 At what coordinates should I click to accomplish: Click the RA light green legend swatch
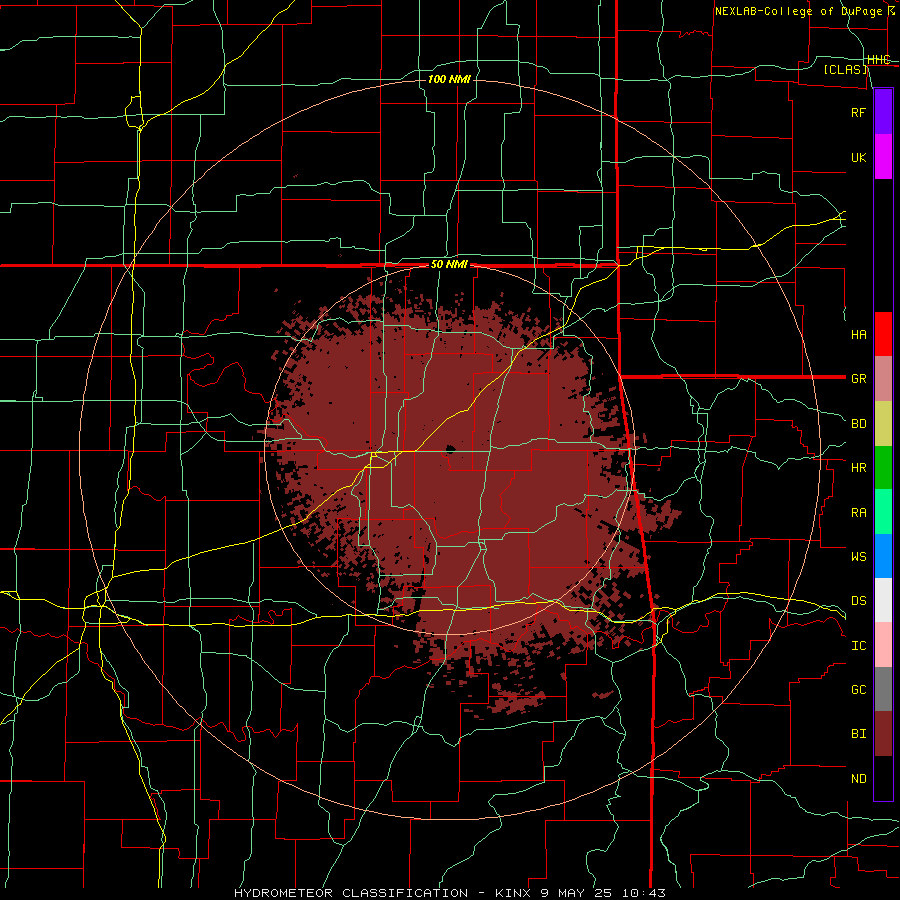883,512
